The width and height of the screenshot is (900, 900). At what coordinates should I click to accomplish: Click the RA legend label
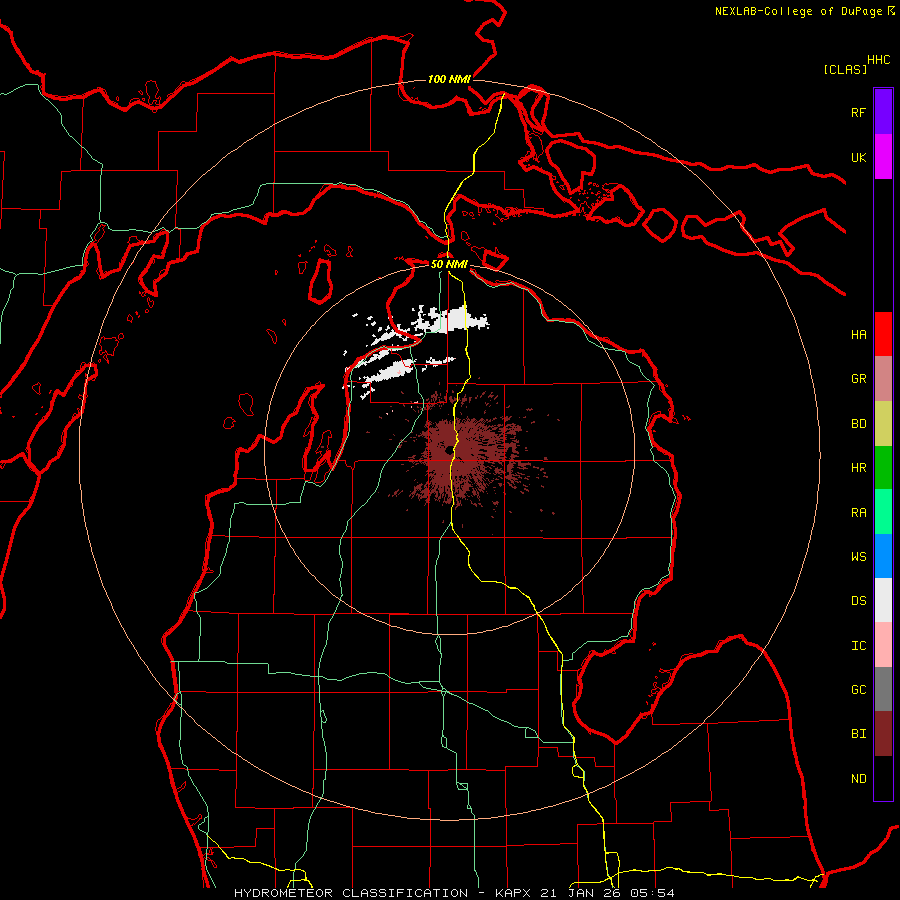[x=858, y=513]
